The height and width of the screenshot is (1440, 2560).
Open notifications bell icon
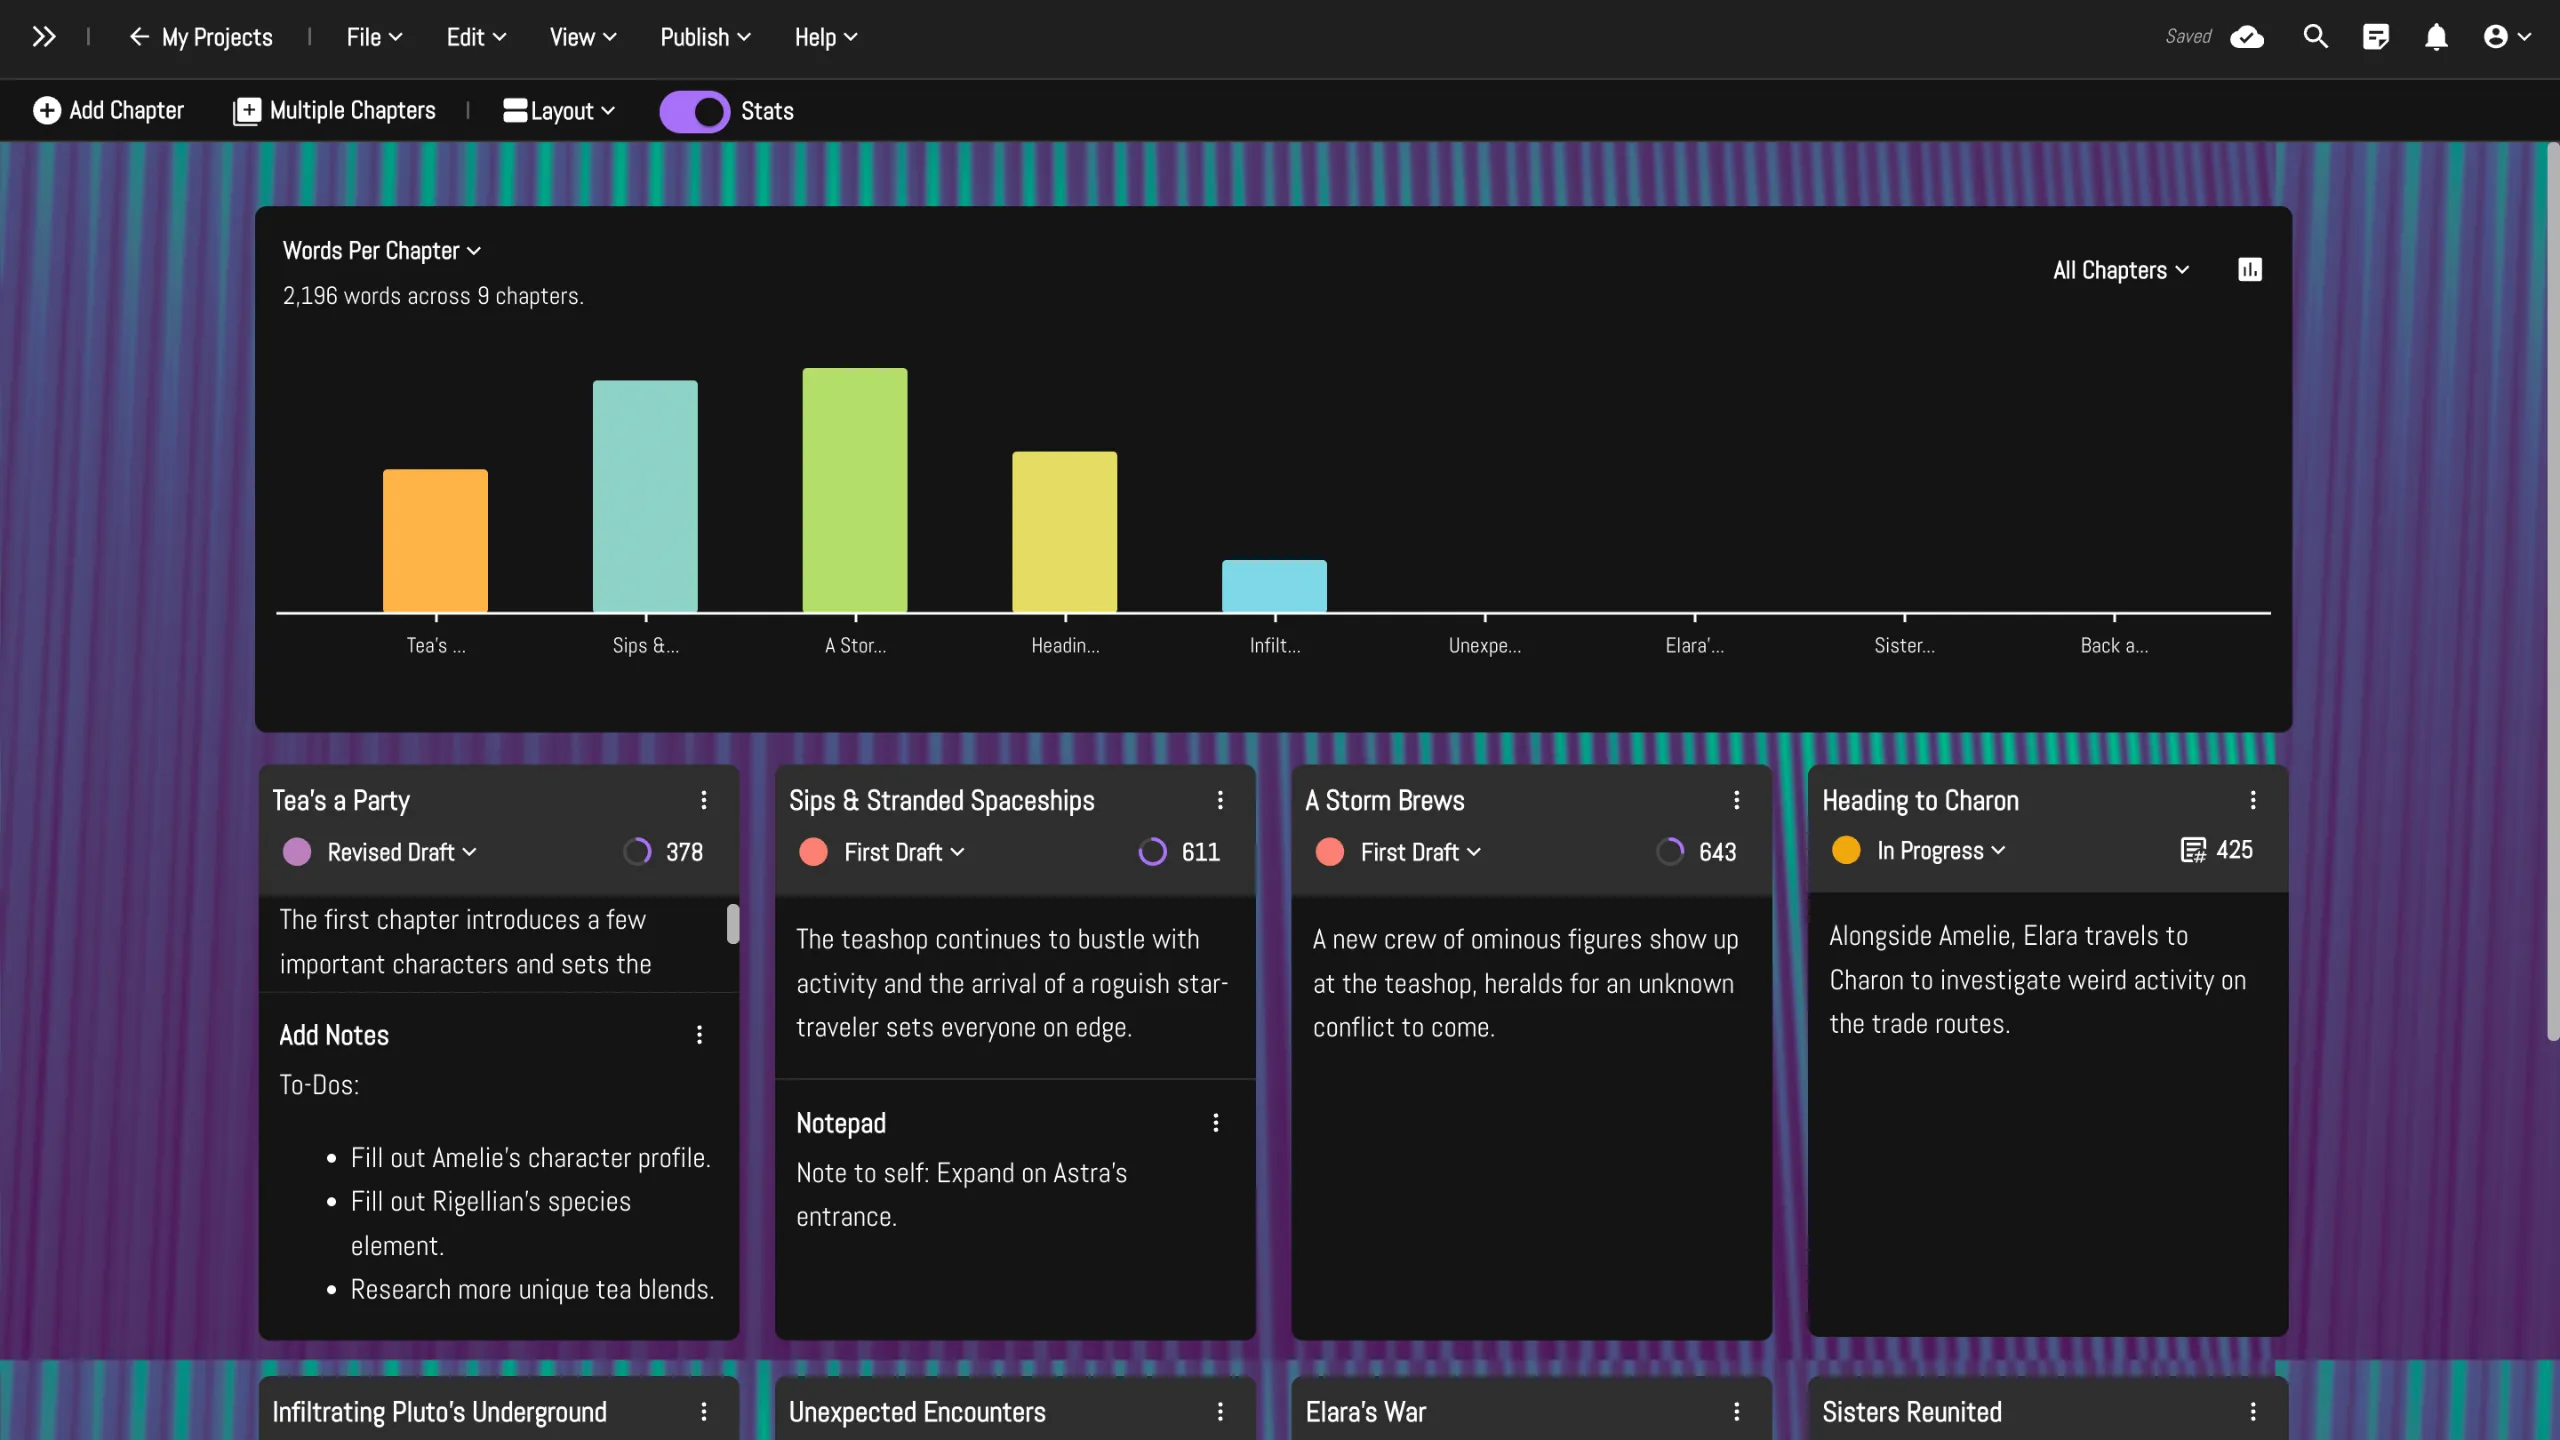(x=2436, y=37)
